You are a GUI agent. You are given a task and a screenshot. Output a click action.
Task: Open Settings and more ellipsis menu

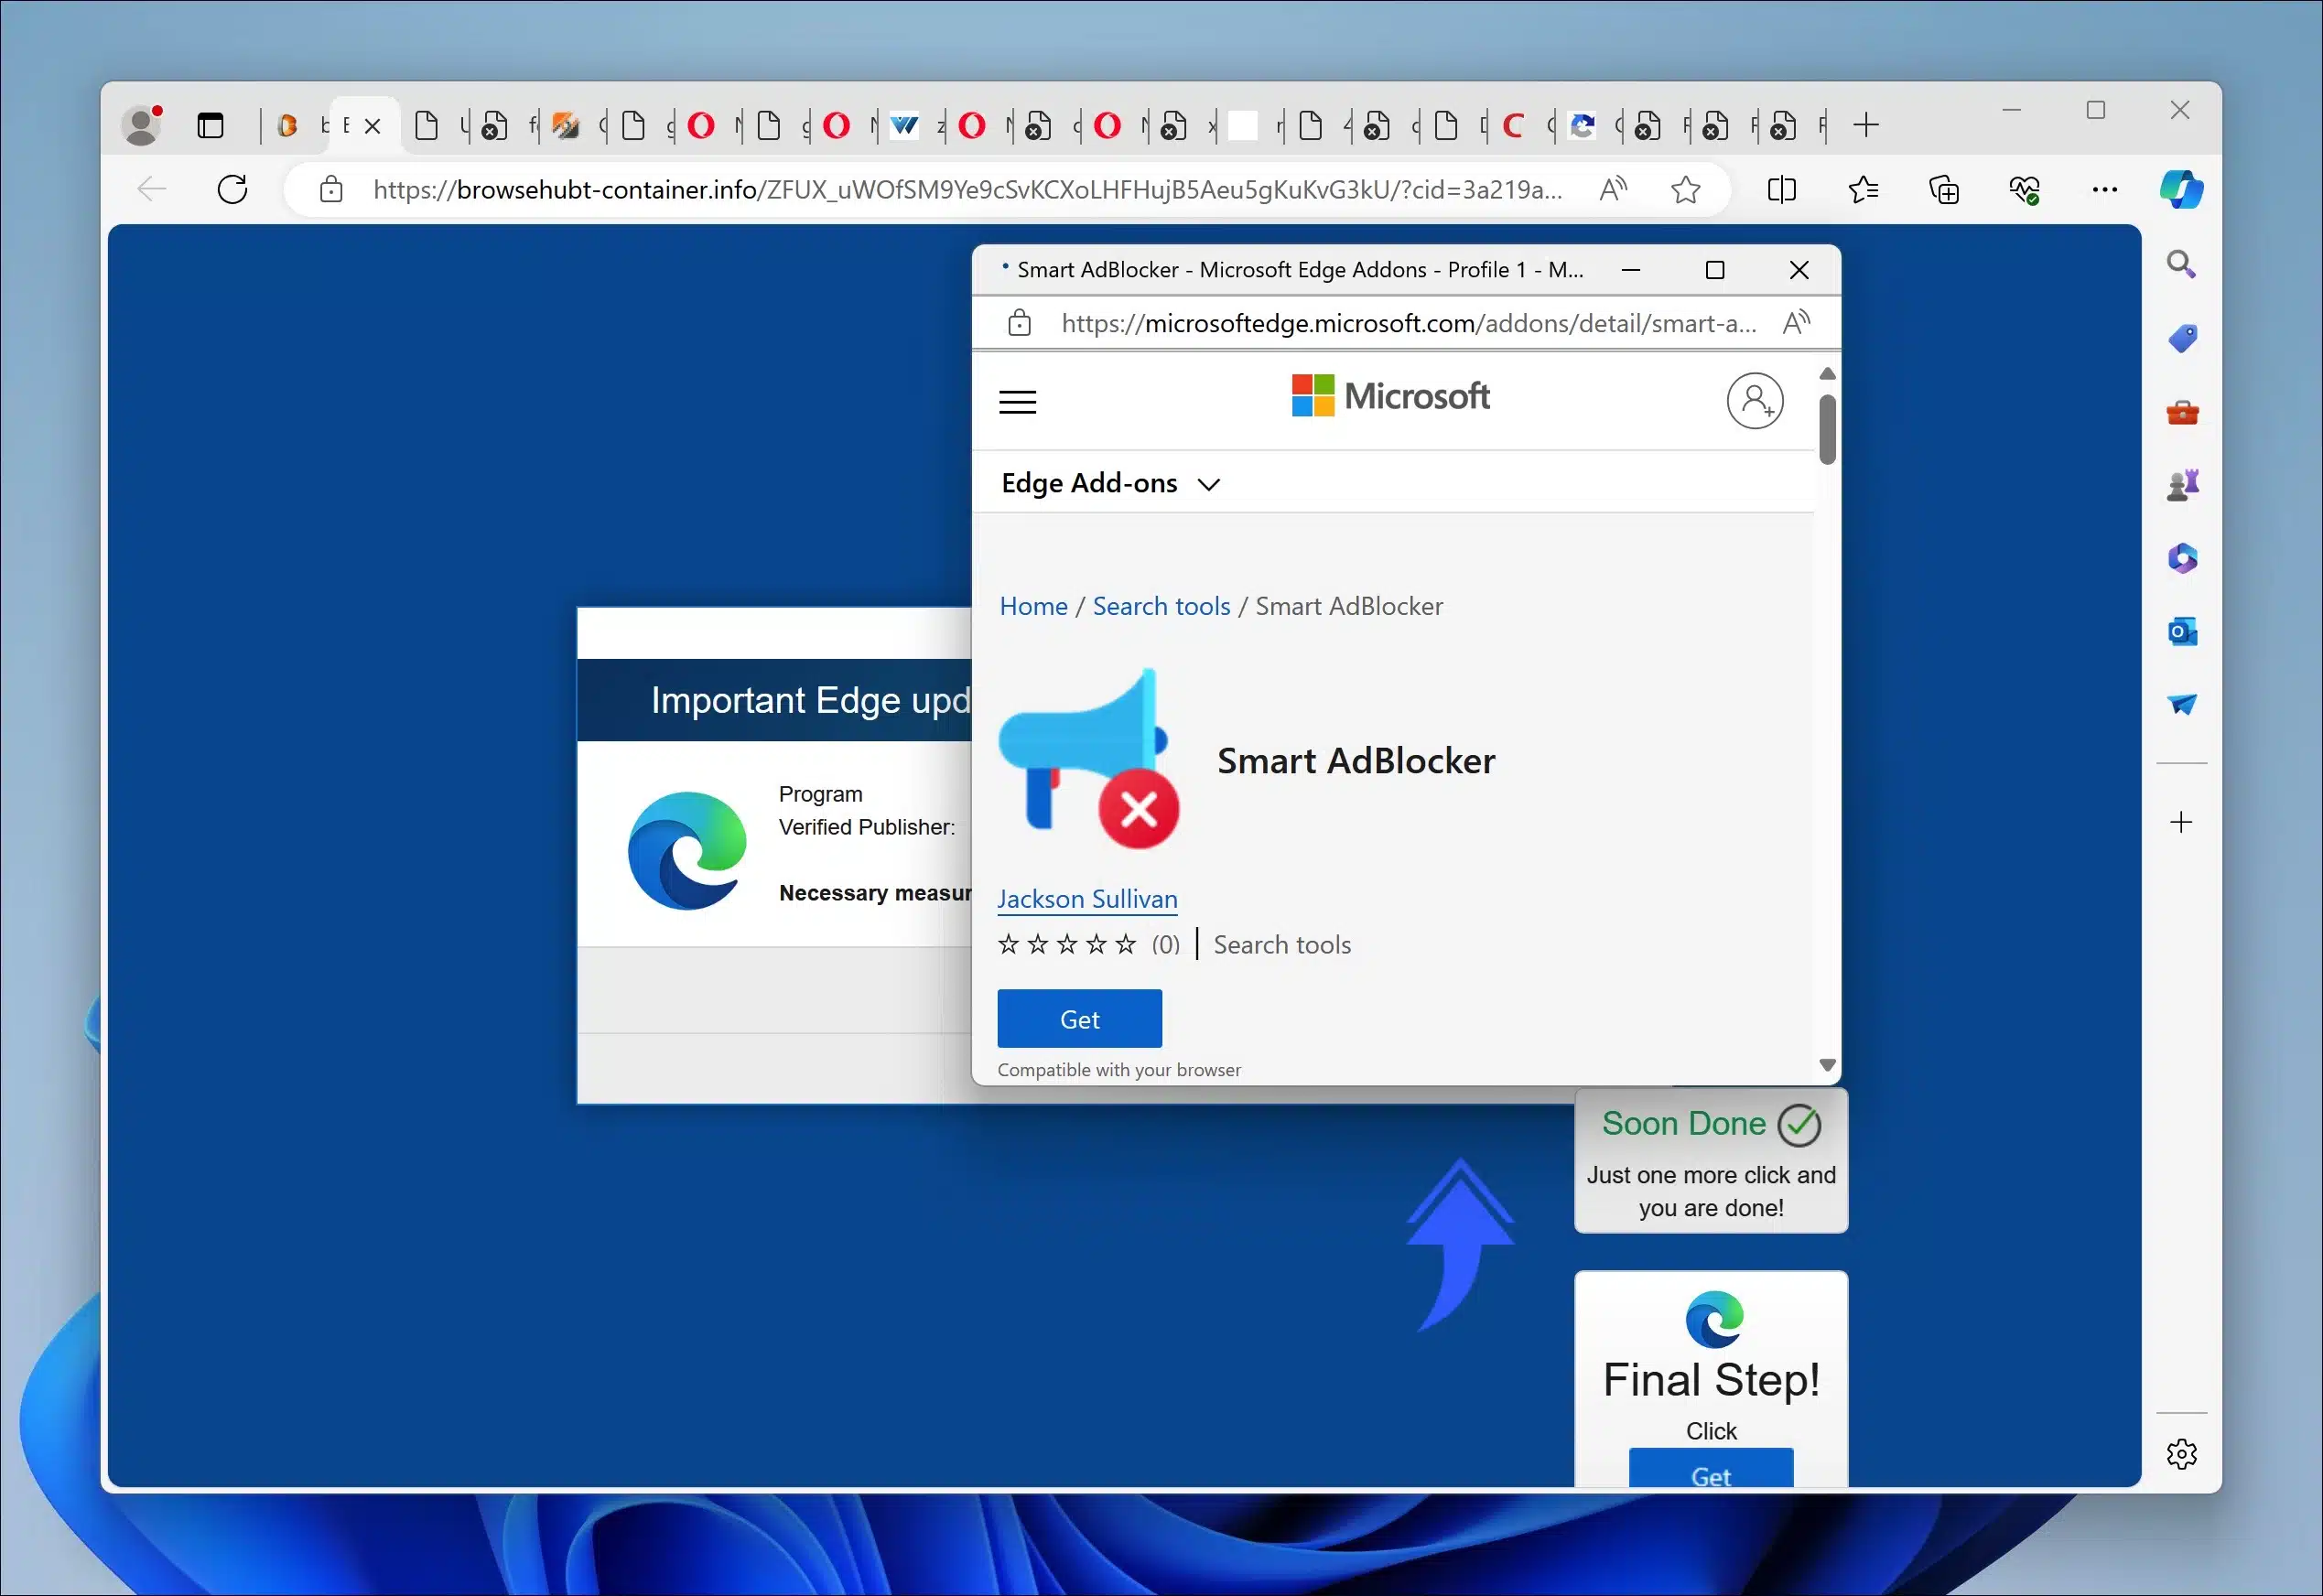(2104, 190)
